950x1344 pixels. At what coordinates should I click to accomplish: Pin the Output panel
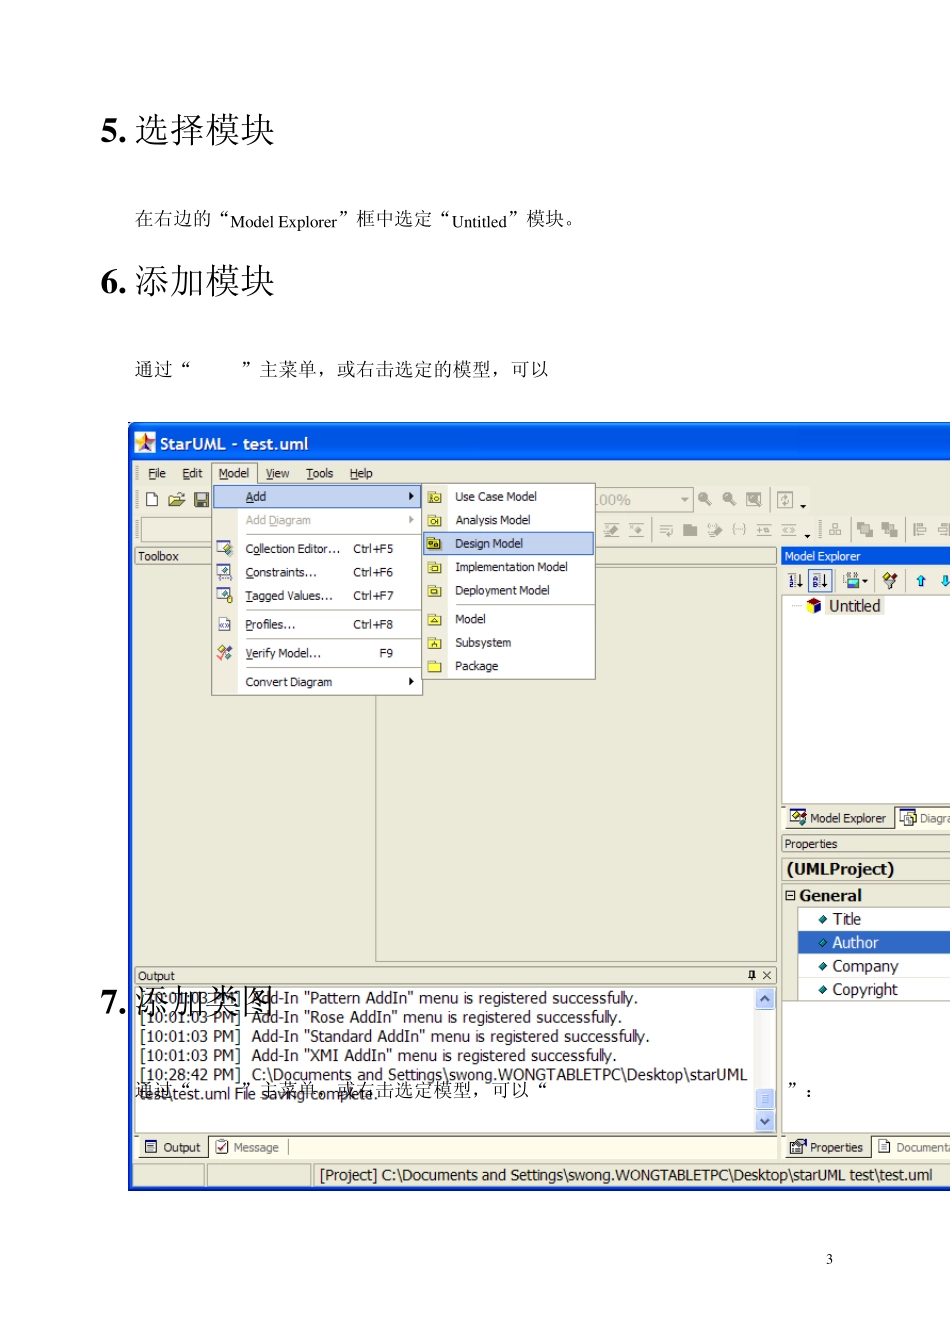[x=752, y=975]
